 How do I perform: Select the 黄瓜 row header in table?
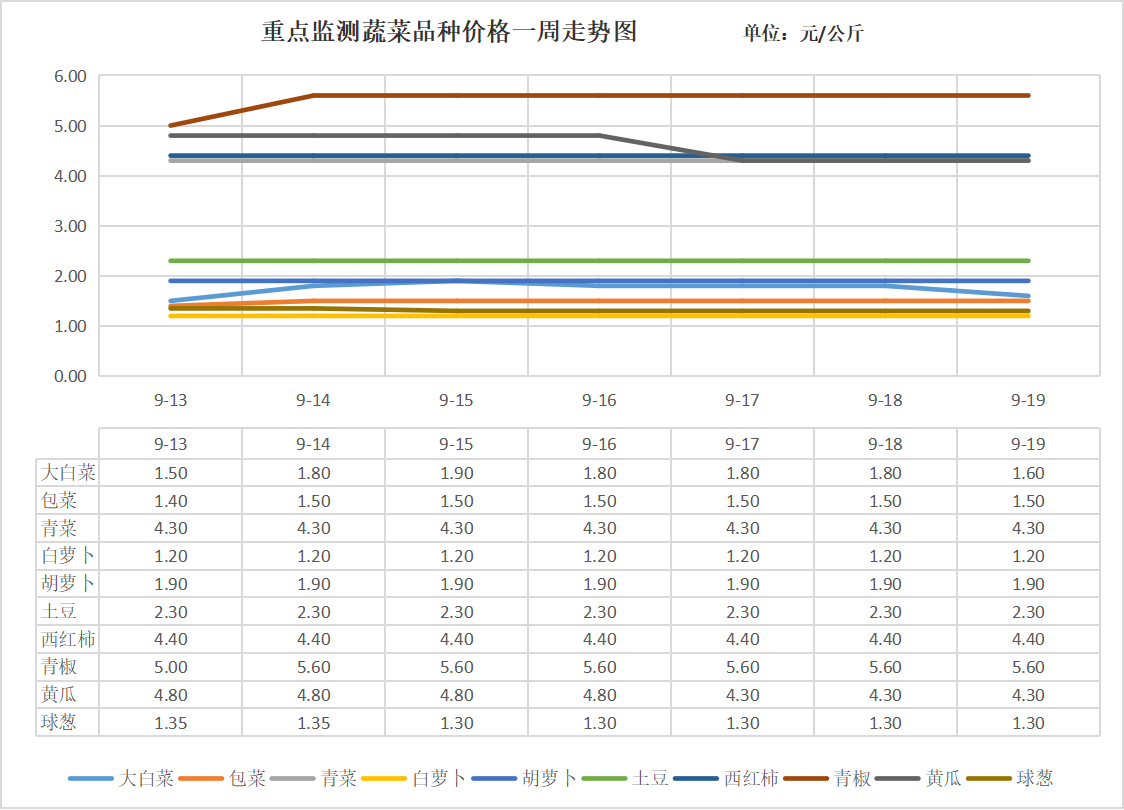(x=57, y=695)
